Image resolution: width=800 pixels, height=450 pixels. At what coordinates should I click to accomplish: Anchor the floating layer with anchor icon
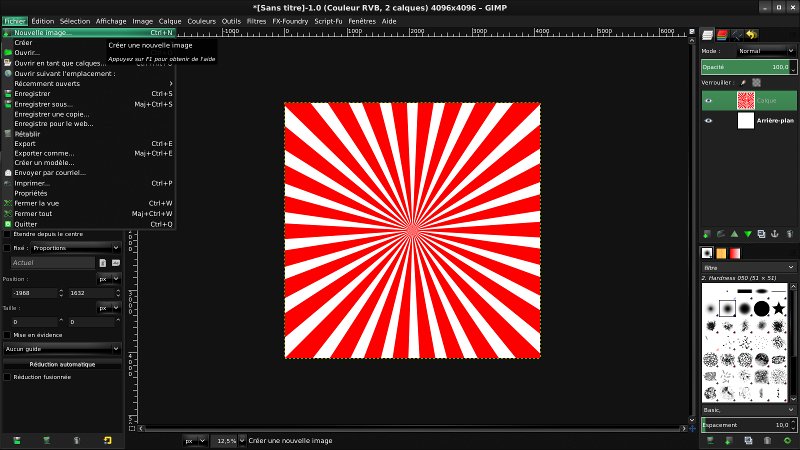(774, 234)
